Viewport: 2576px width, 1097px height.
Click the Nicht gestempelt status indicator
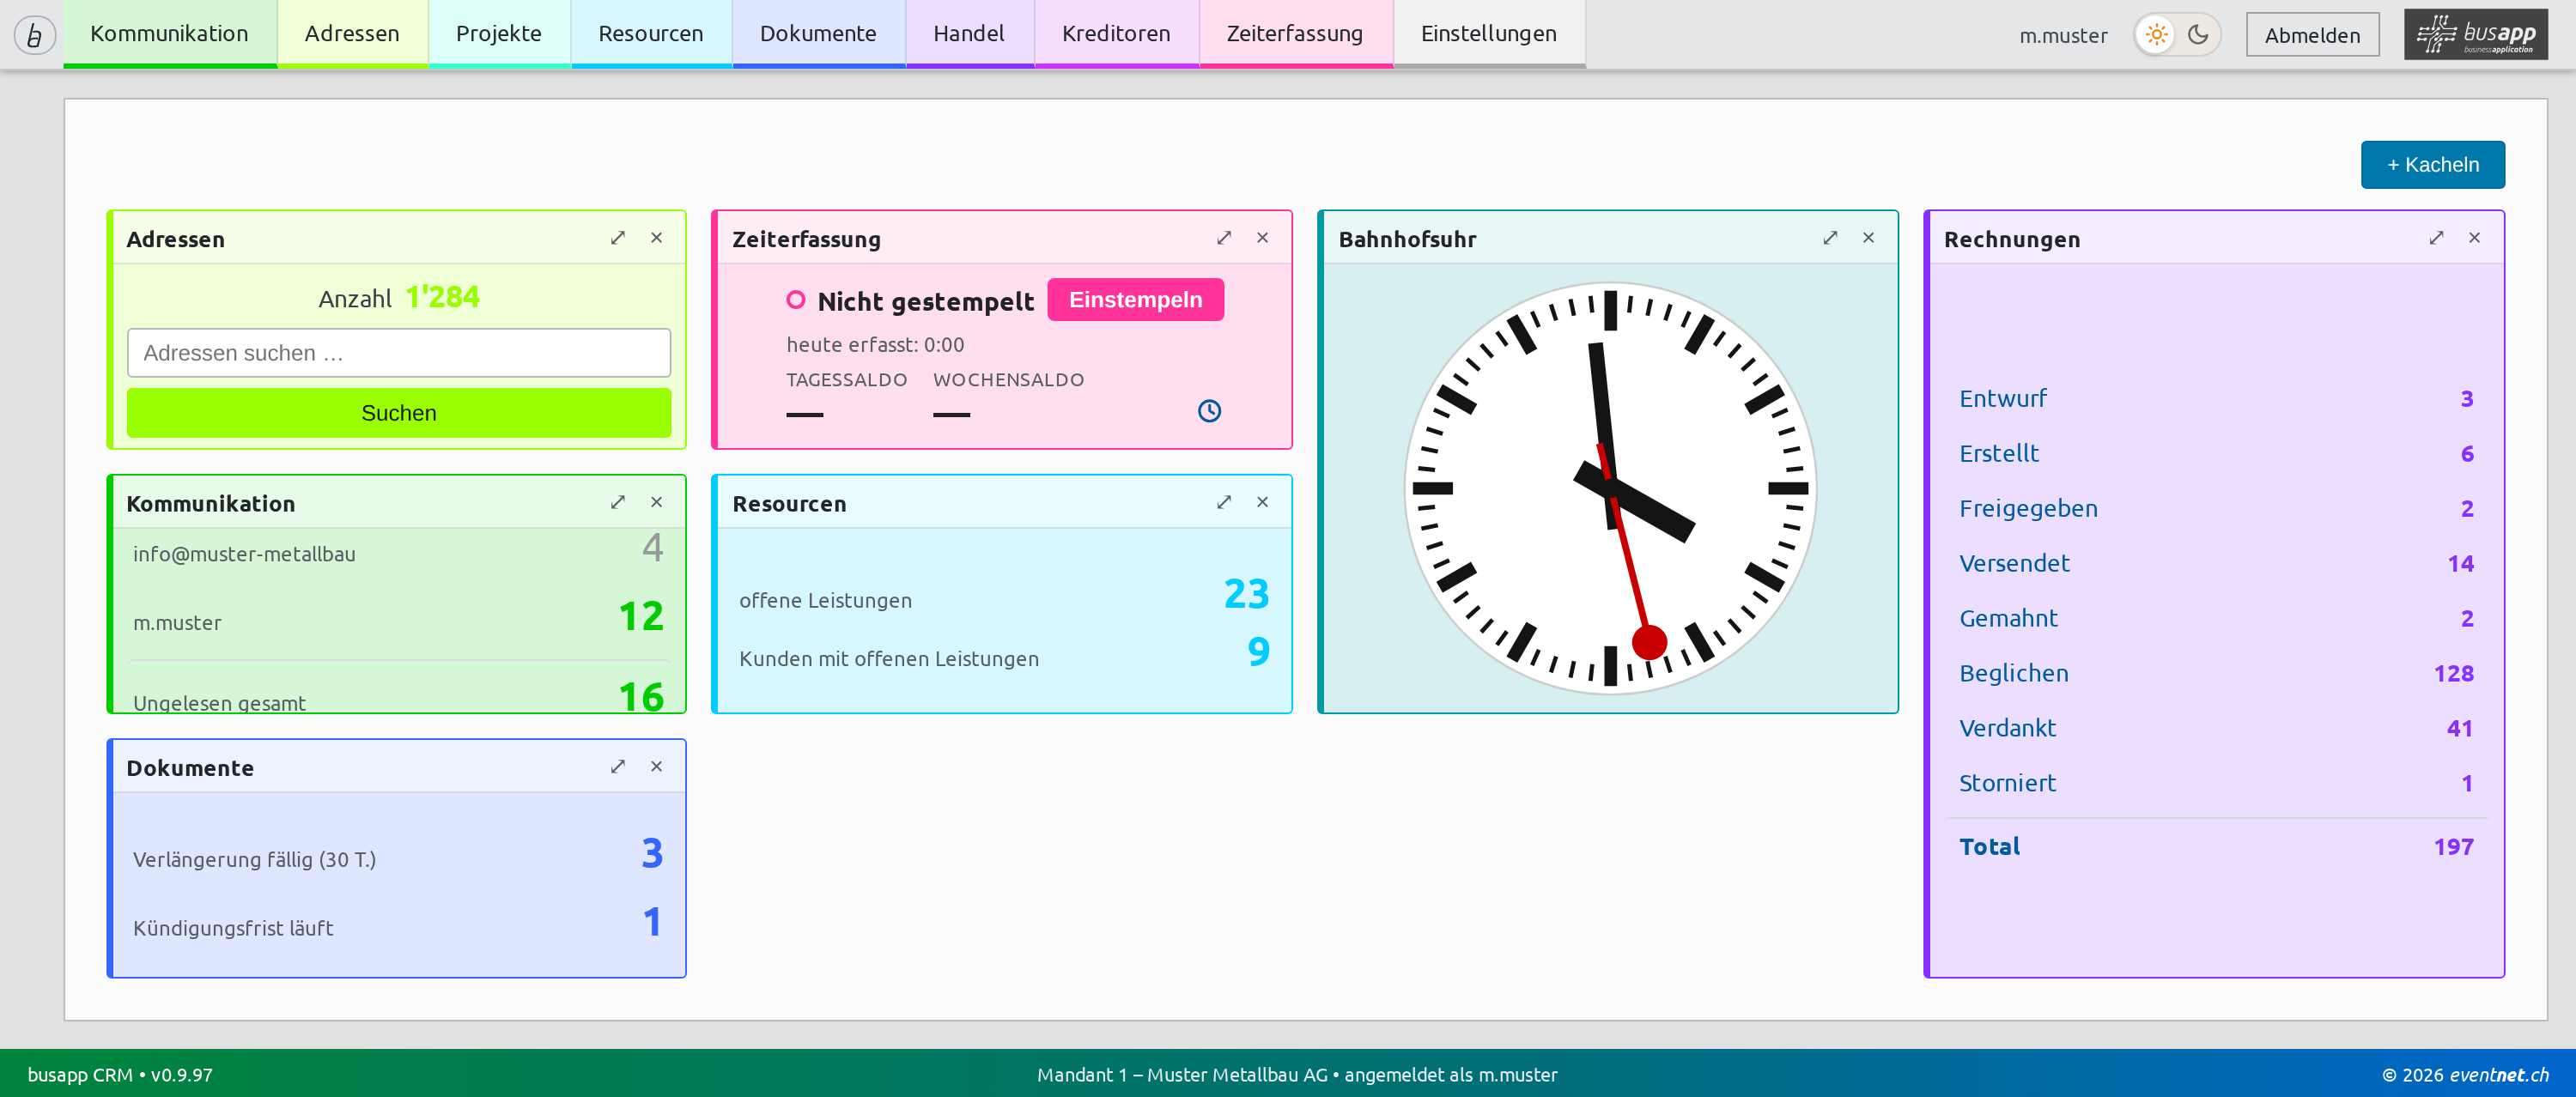[x=909, y=301]
